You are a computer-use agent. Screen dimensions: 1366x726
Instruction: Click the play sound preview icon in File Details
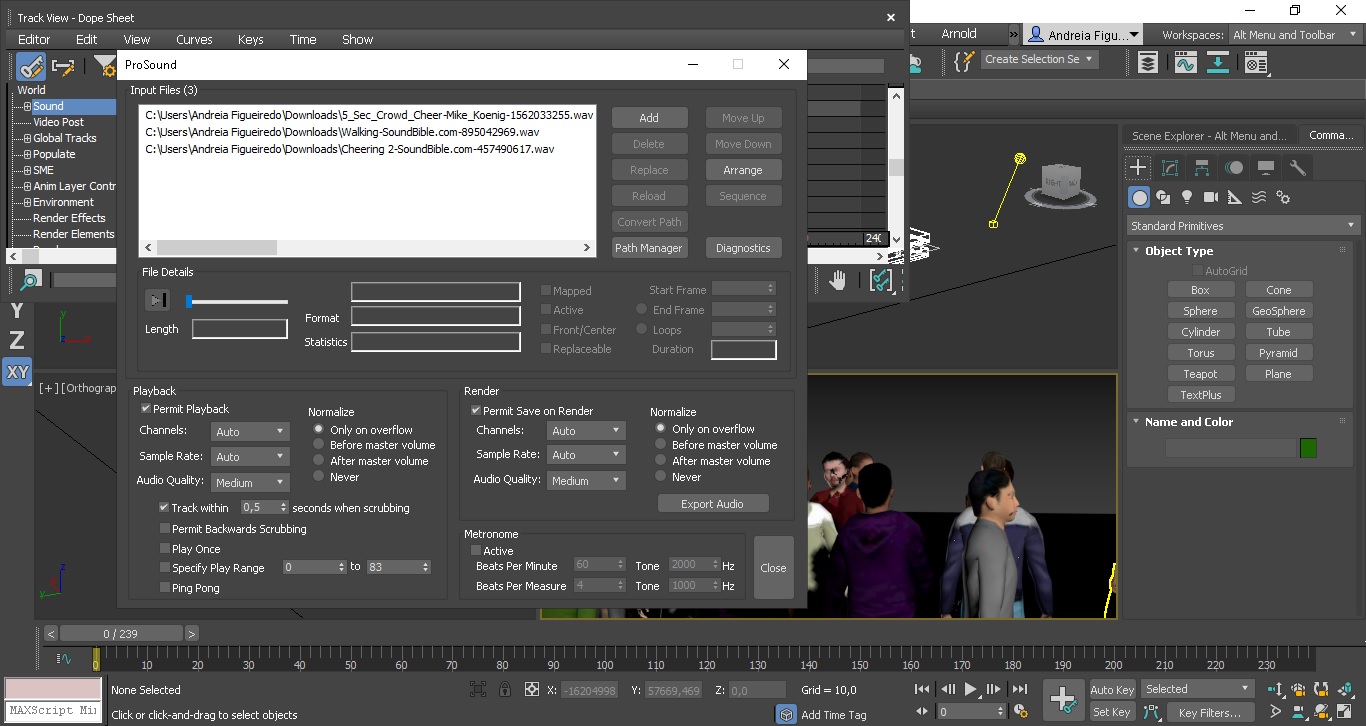(157, 300)
